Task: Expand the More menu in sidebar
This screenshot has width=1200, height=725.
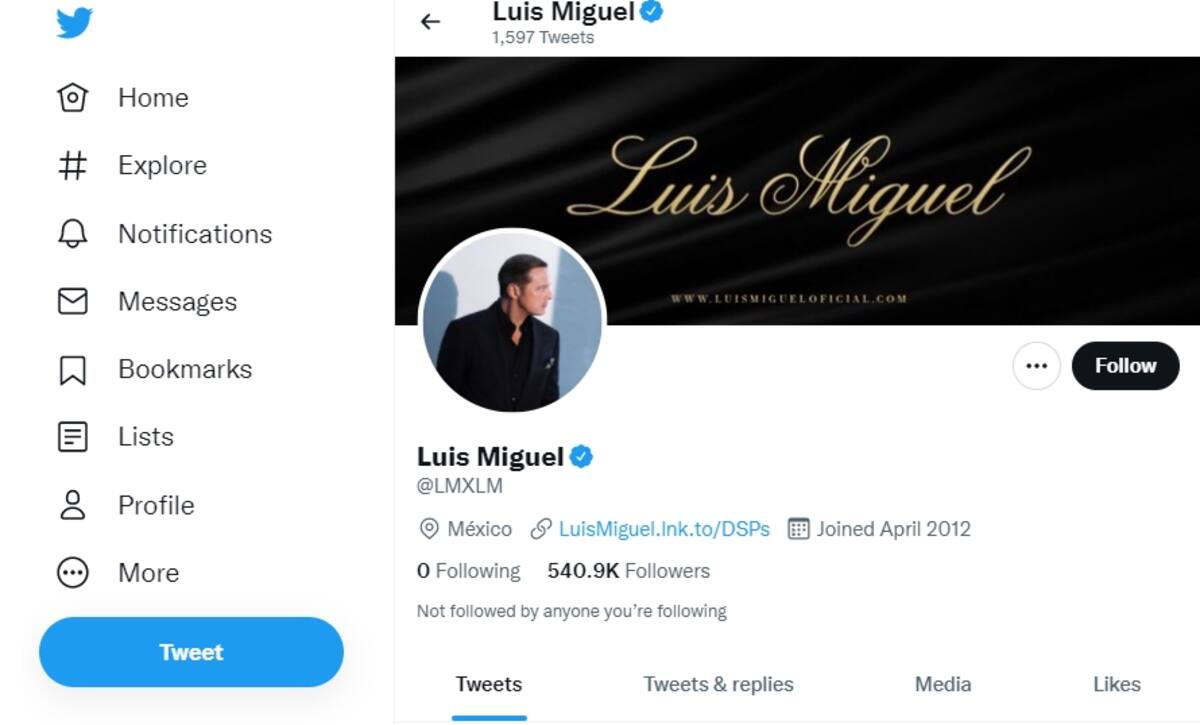Action: coord(73,573)
